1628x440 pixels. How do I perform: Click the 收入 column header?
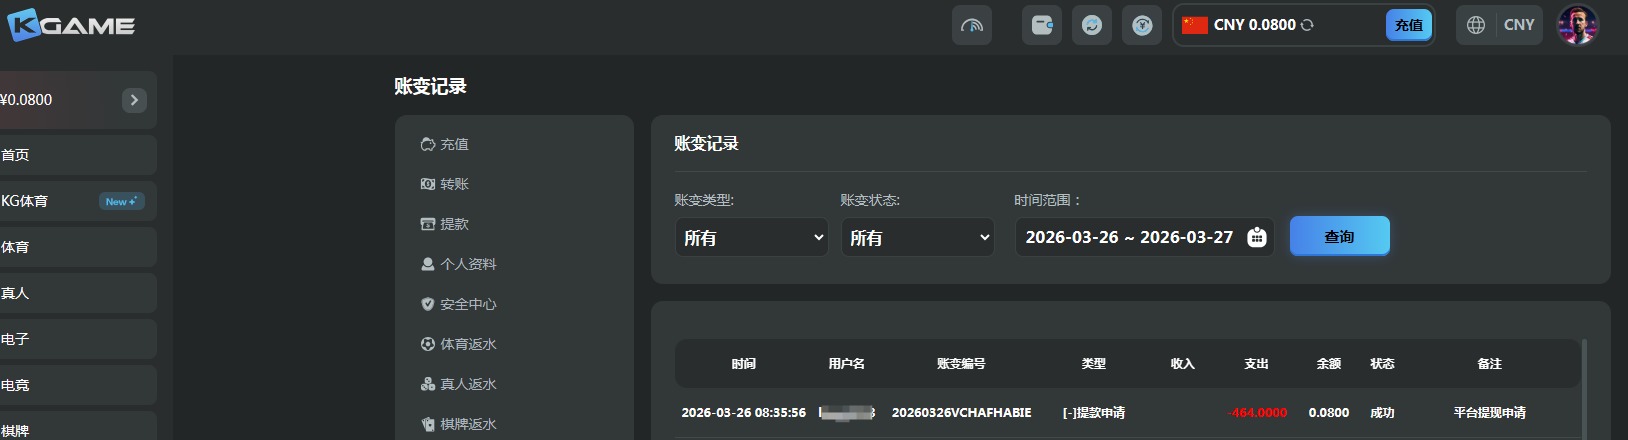(x=1182, y=364)
